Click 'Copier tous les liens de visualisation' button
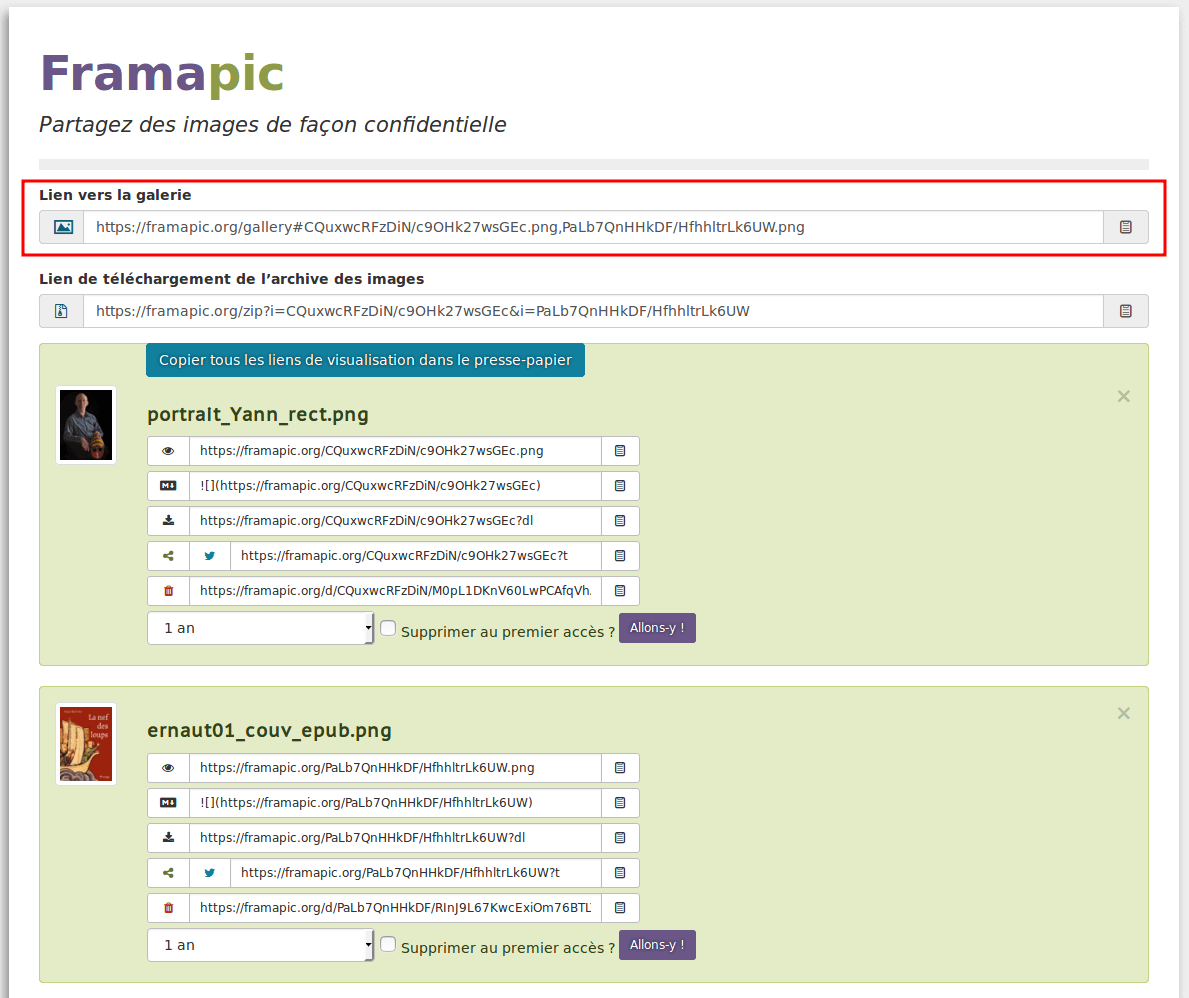The width and height of the screenshot is (1189, 998). pyautogui.click(x=365, y=359)
